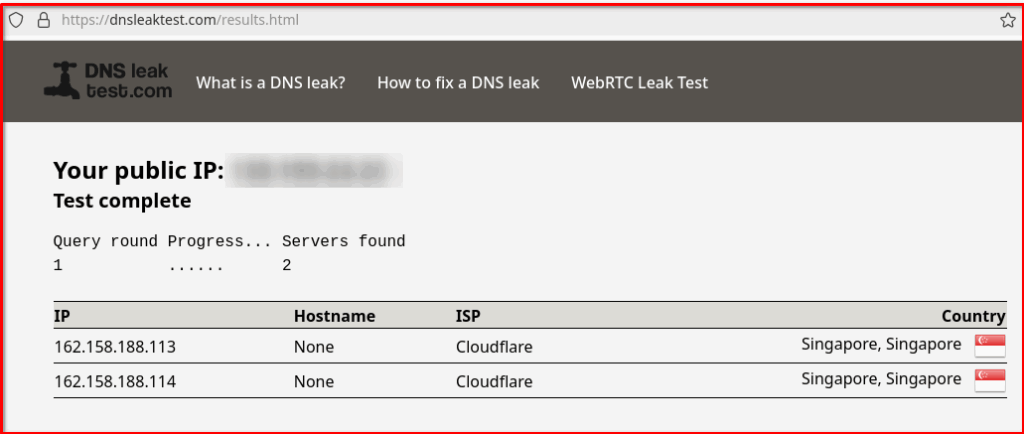Click the Hostname column header
The width and height of the screenshot is (1024, 434).
coord(334,317)
